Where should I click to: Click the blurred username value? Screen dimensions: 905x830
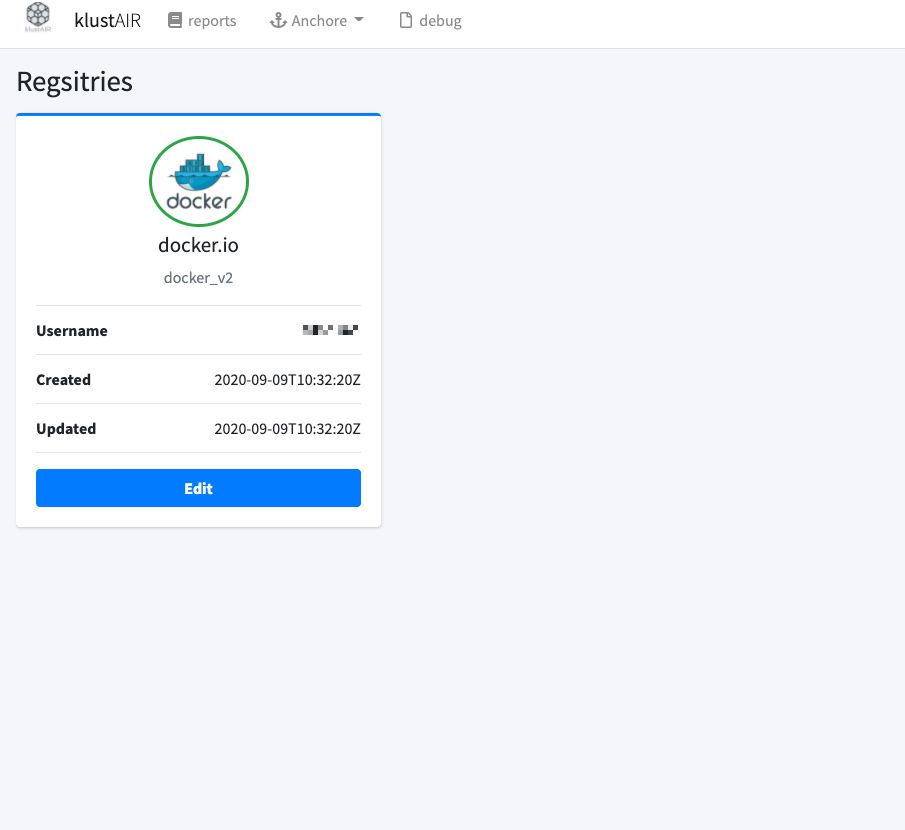point(330,330)
